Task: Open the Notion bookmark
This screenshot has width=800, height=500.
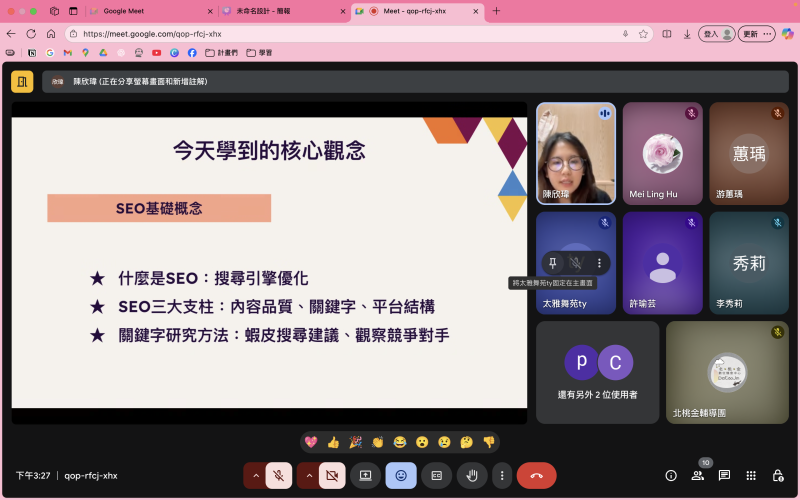Action: pos(32,53)
